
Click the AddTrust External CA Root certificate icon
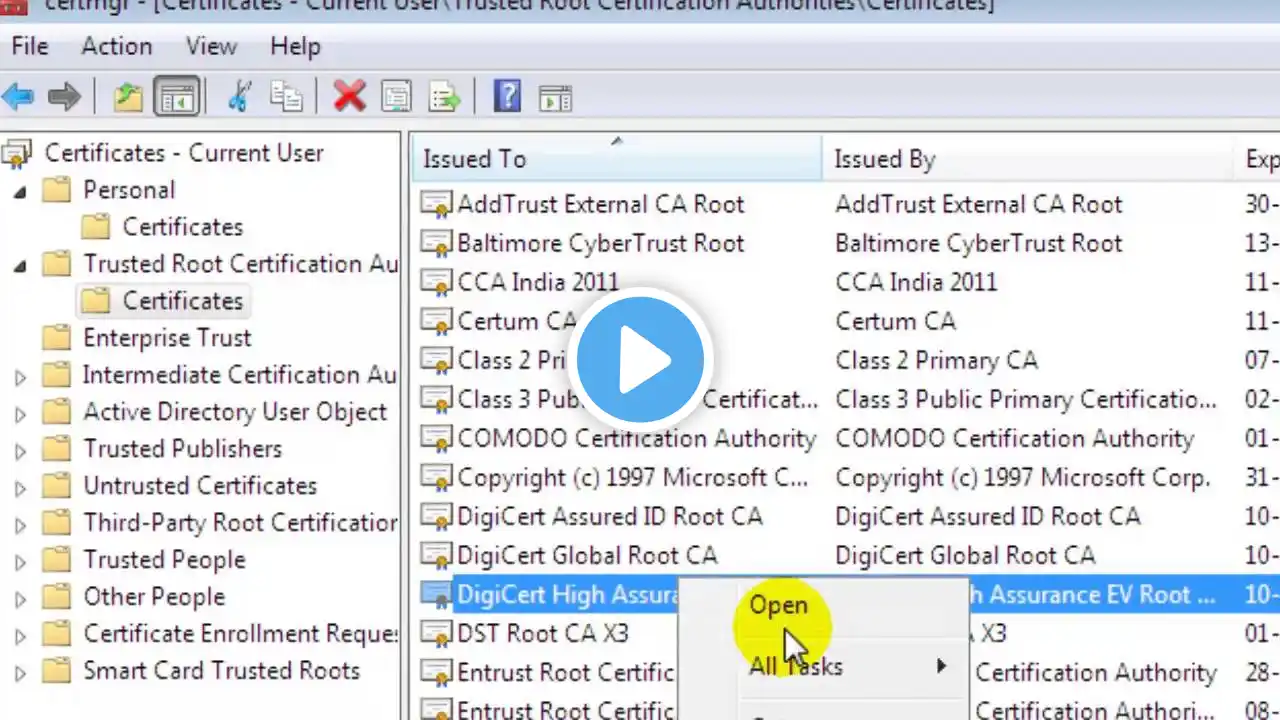tap(436, 205)
